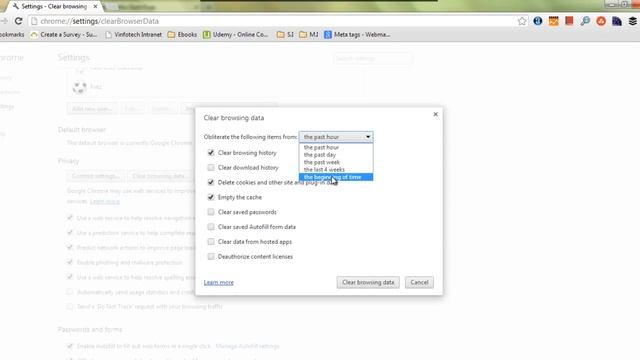
Task: Reload the page with the refresh icon
Action: tap(18, 21)
